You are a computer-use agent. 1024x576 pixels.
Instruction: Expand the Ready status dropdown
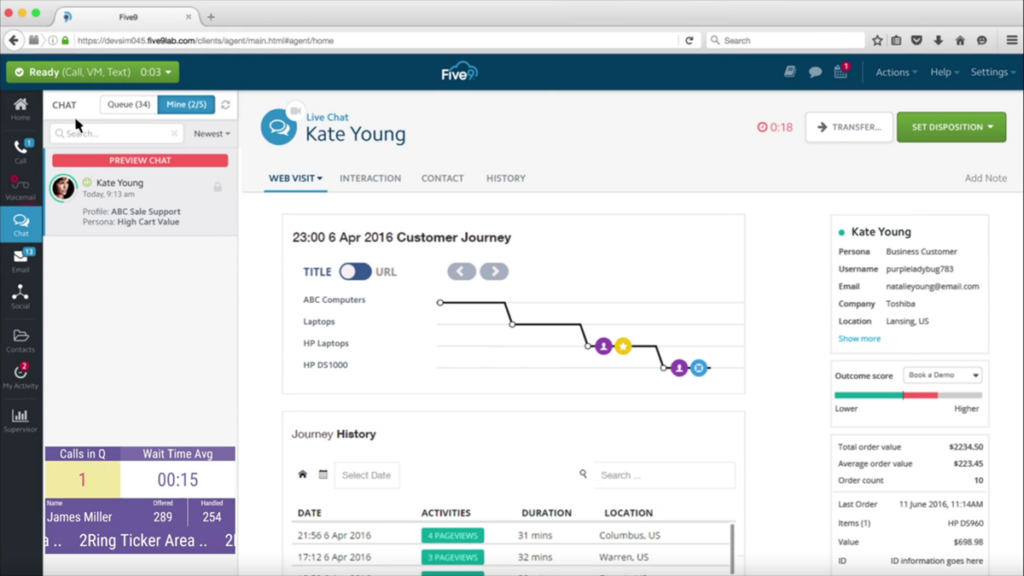click(92, 72)
